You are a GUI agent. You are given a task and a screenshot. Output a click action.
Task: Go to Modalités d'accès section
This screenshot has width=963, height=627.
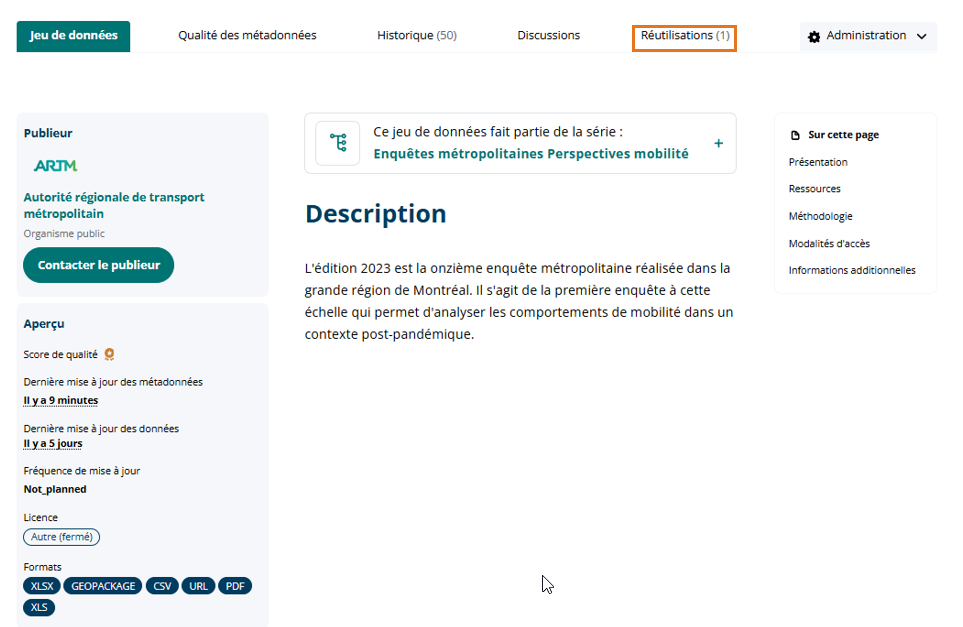pyautogui.click(x=829, y=244)
